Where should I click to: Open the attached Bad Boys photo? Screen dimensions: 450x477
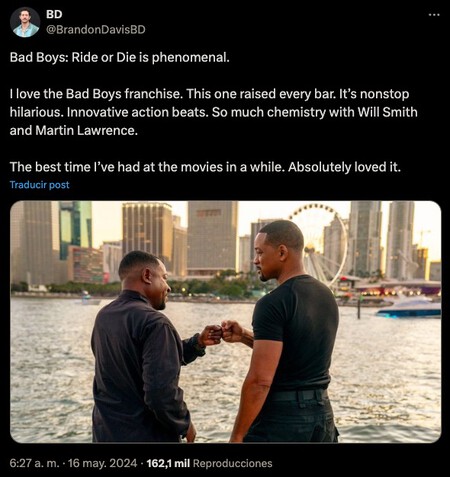click(x=225, y=322)
